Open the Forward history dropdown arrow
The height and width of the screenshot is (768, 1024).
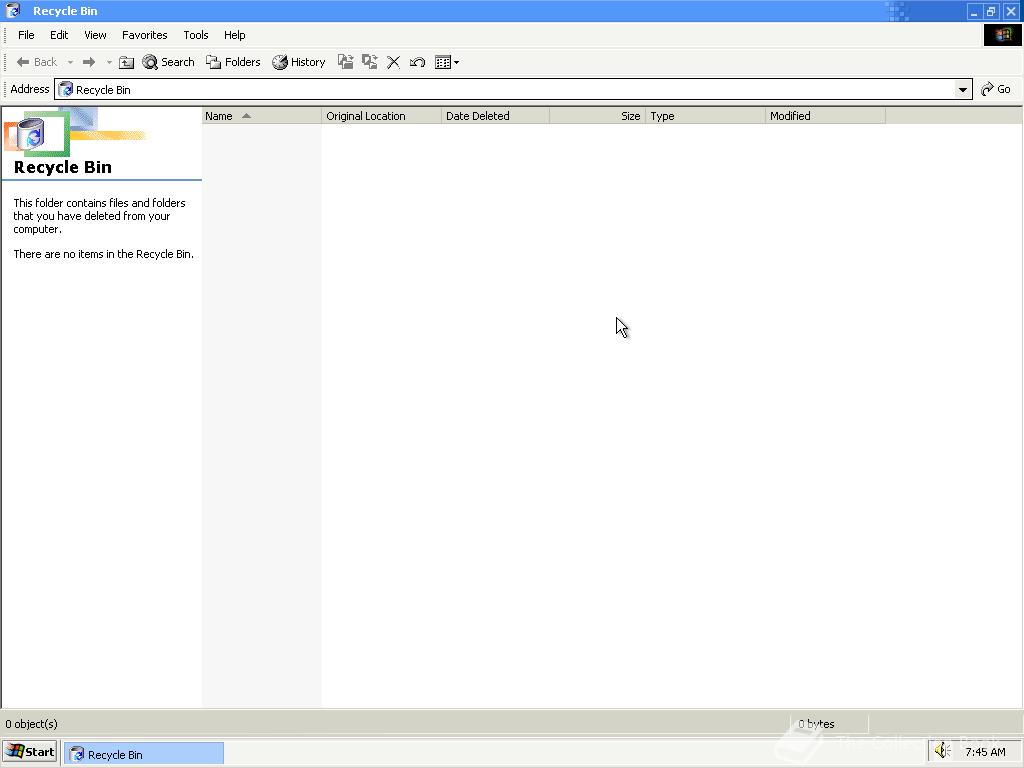click(x=109, y=63)
